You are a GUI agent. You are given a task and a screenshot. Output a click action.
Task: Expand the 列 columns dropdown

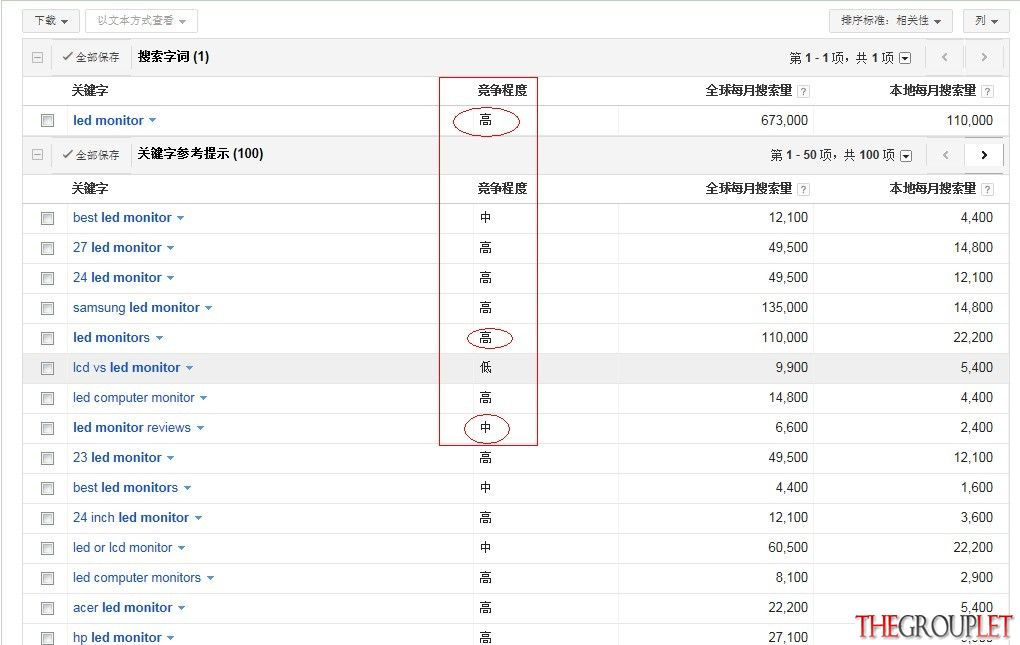[x=986, y=21]
